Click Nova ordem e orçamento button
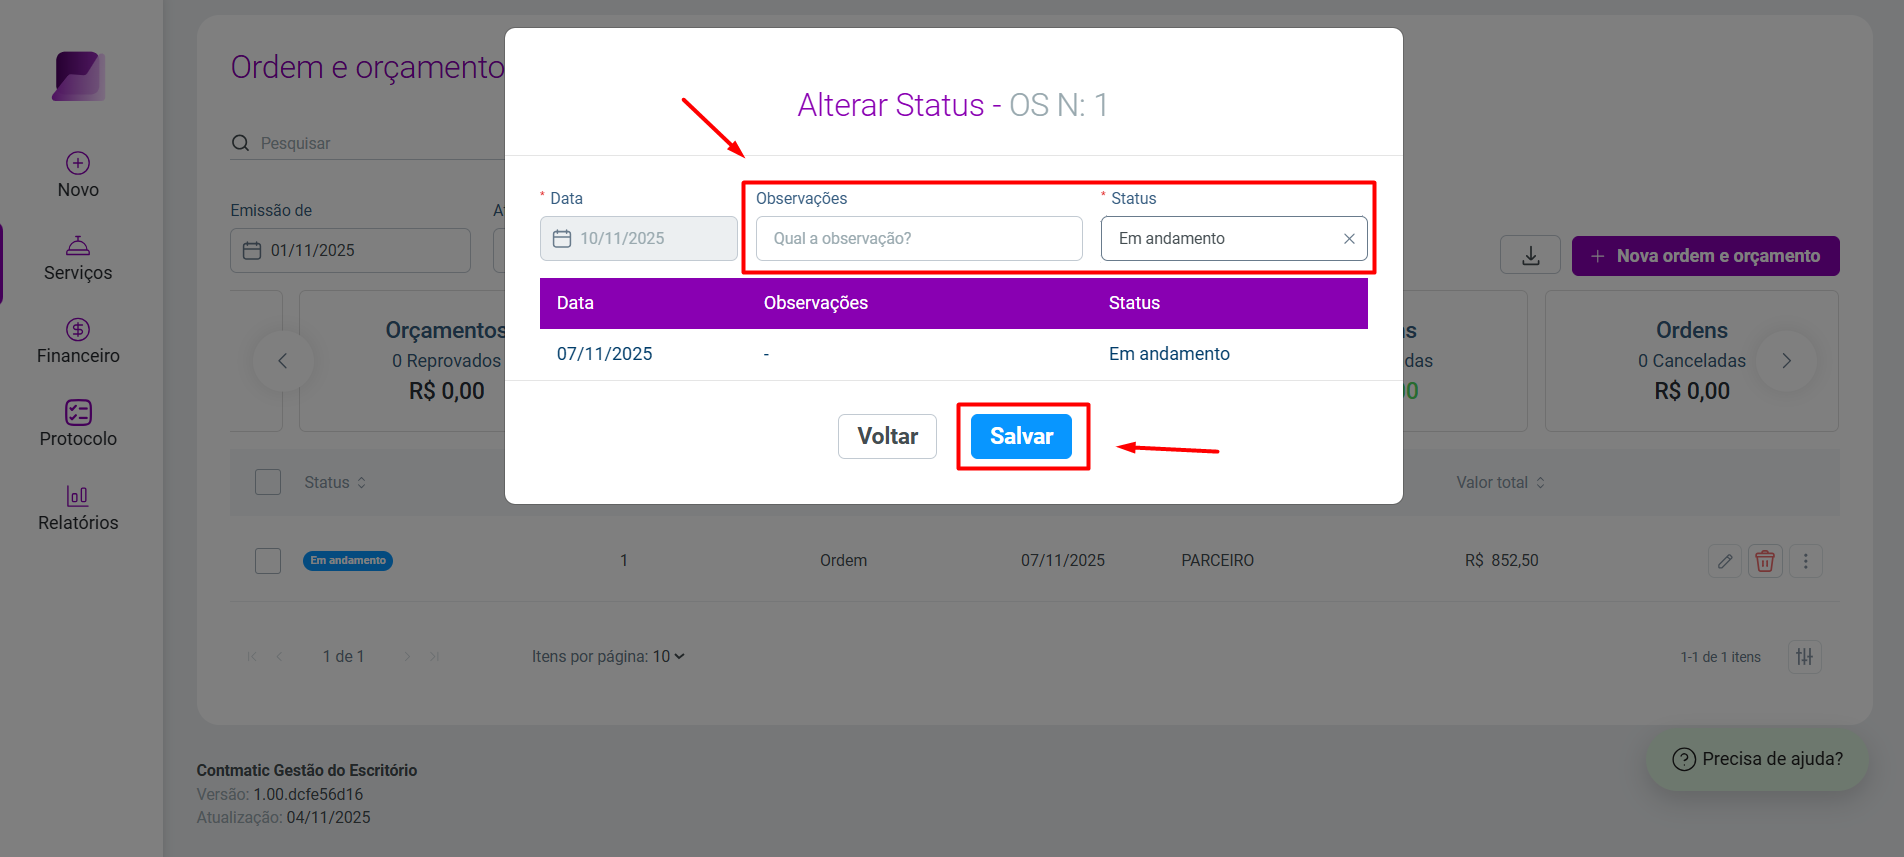Viewport: 1904px width, 857px height. click(1705, 256)
